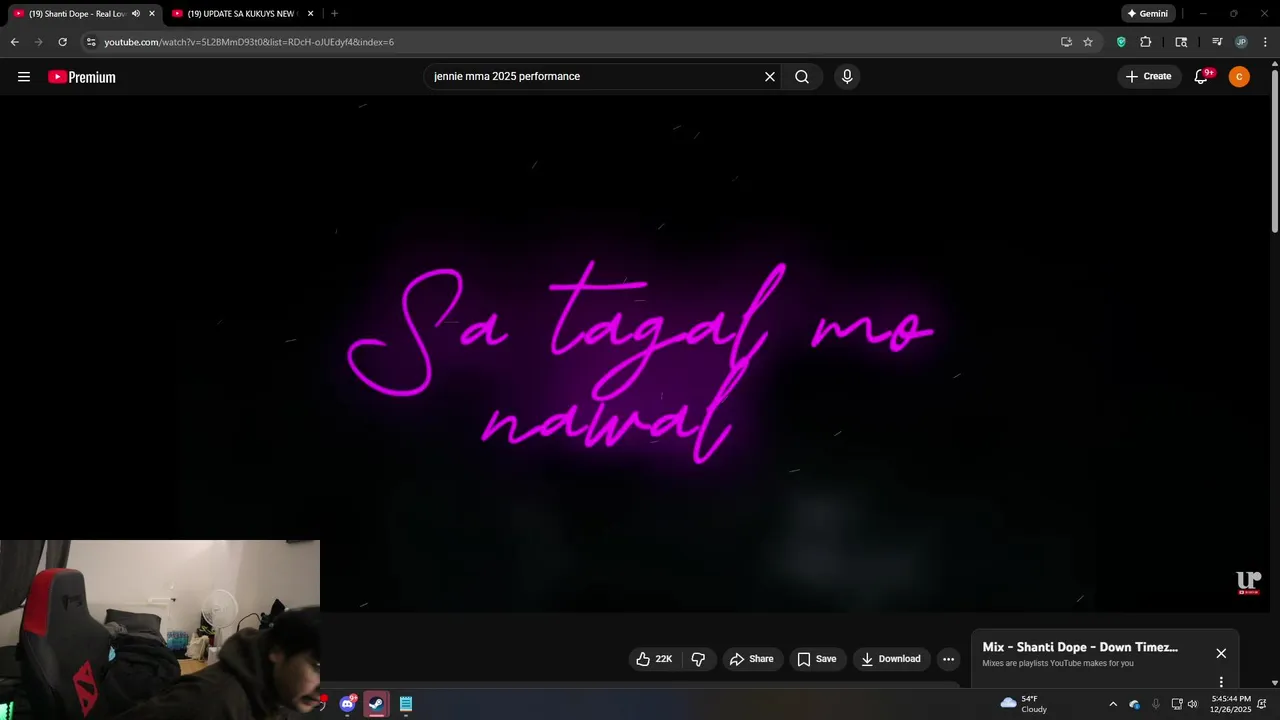Open YouTube notifications bell
Viewport: 1280px width, 720px height.
coord(1202,77)
